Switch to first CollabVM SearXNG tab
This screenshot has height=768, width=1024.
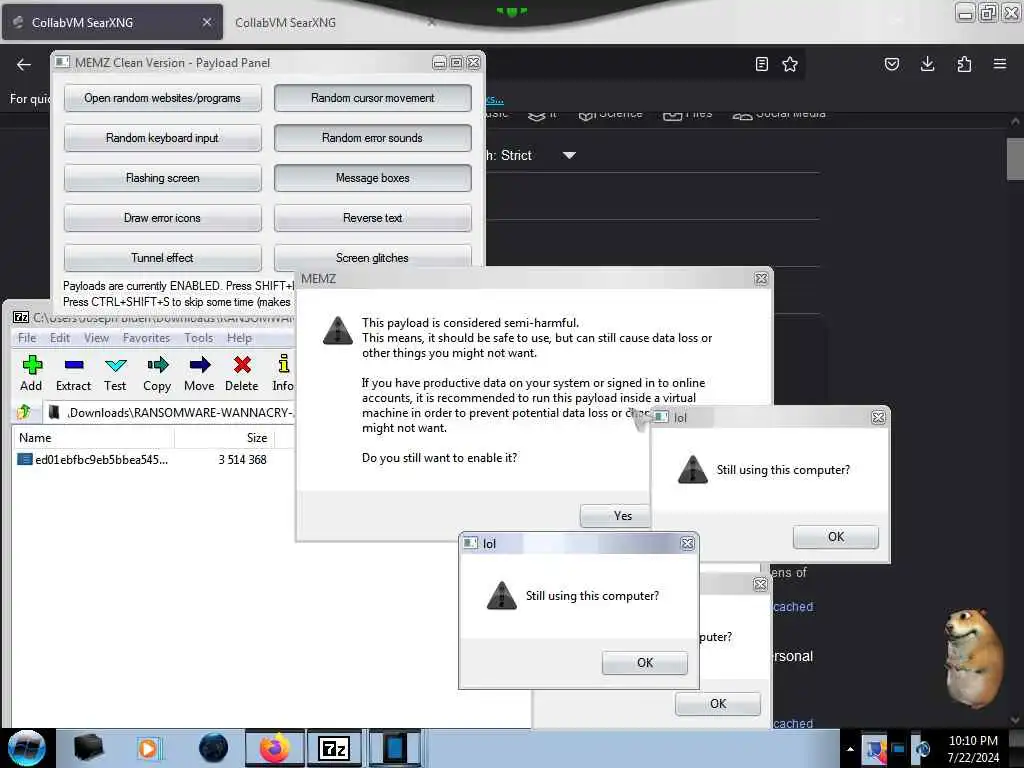pos(112,22)
